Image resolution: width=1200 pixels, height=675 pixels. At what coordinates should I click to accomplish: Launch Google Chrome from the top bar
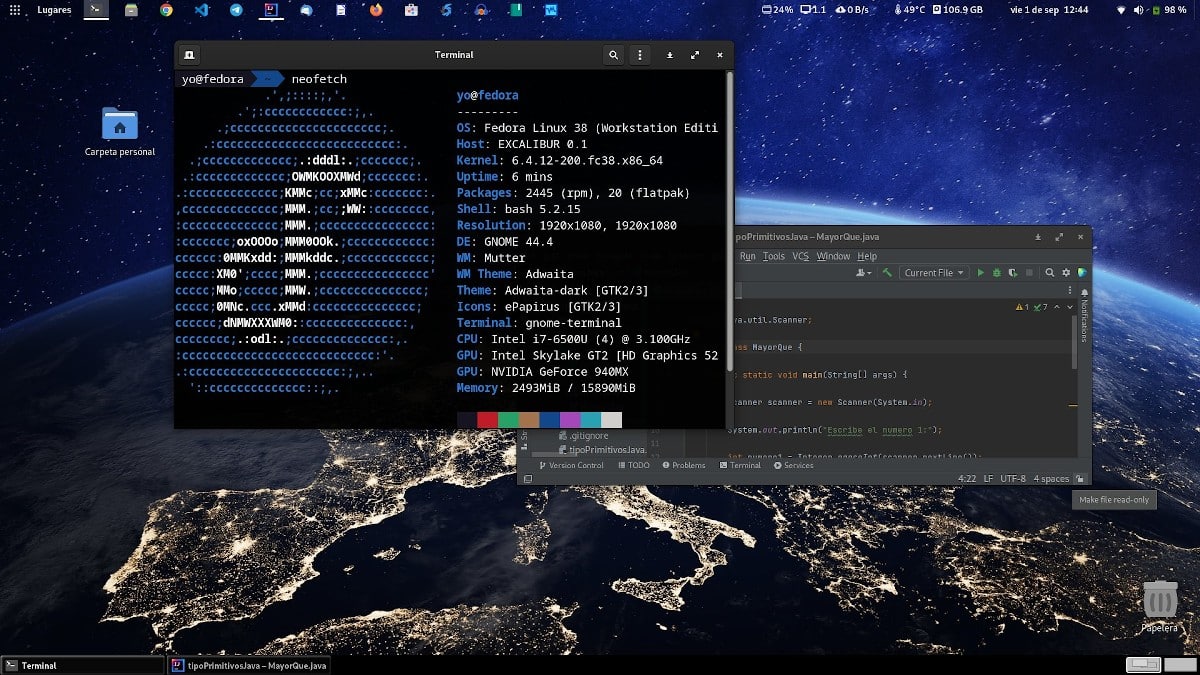click(x=166, y=10)
